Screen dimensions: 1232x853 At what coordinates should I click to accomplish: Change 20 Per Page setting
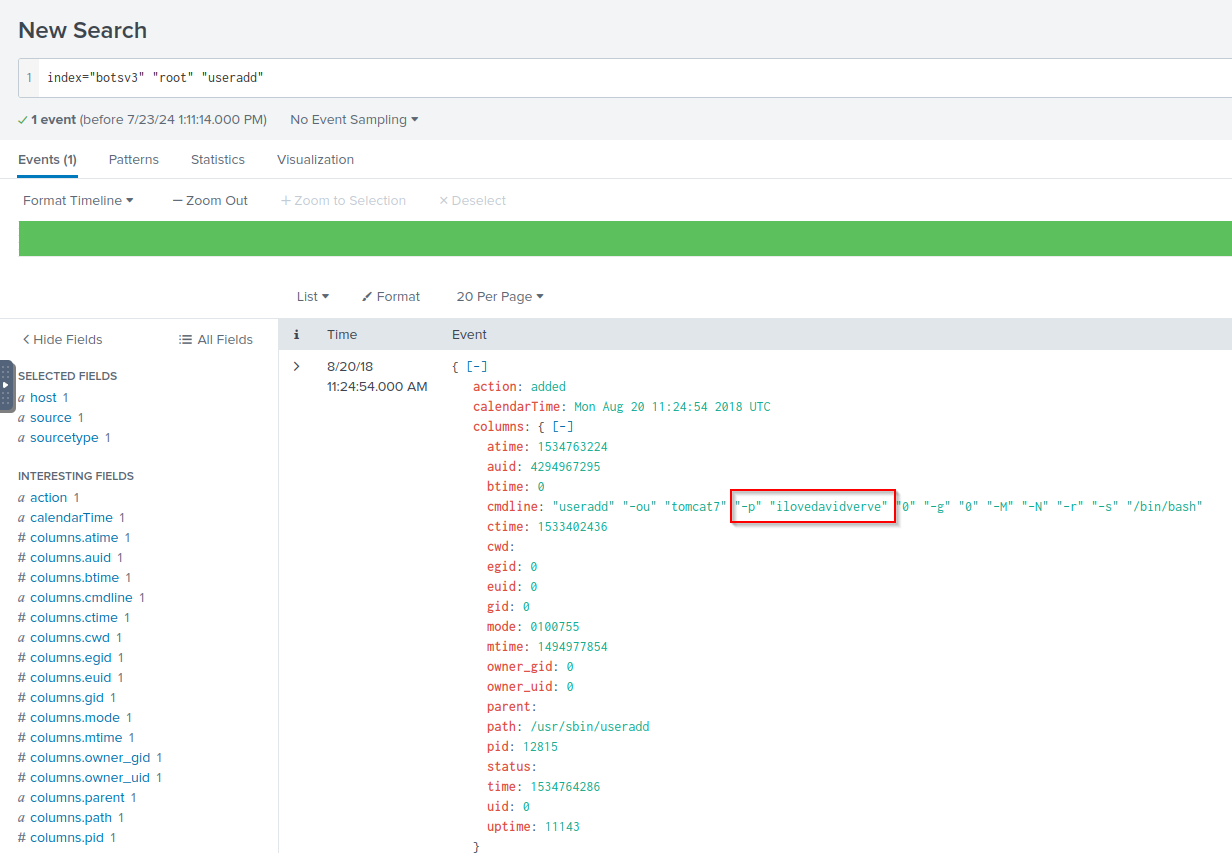[x=500, y=297]
